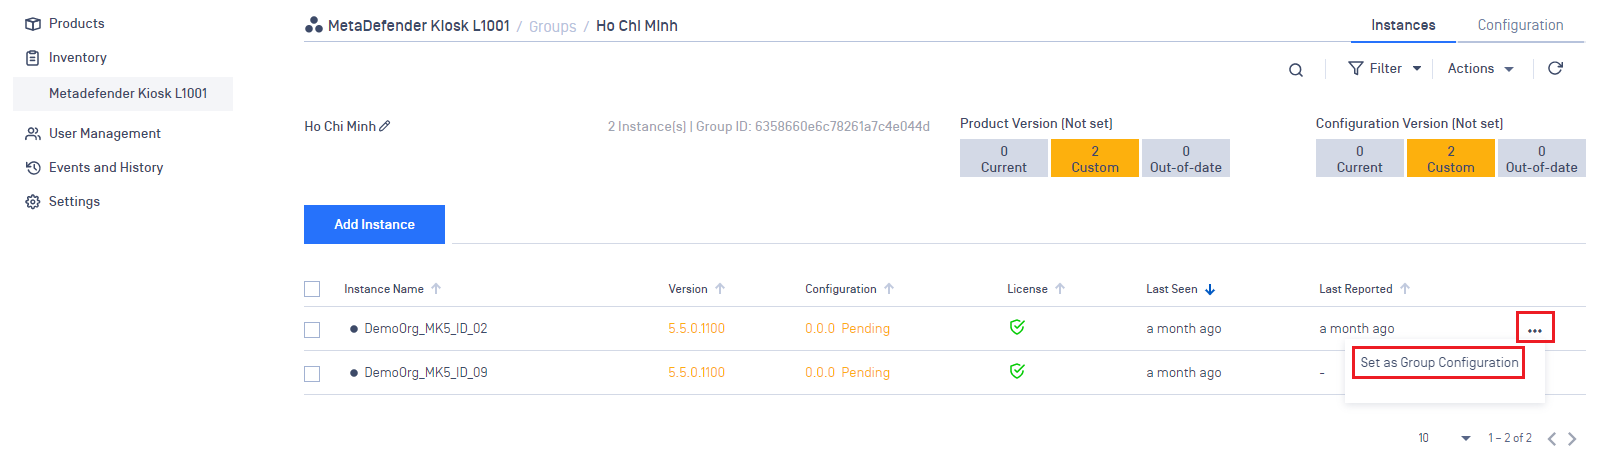Click the License column sort arrow
This screenshot has width=1612, height=458.
[x=1060, y=289]
